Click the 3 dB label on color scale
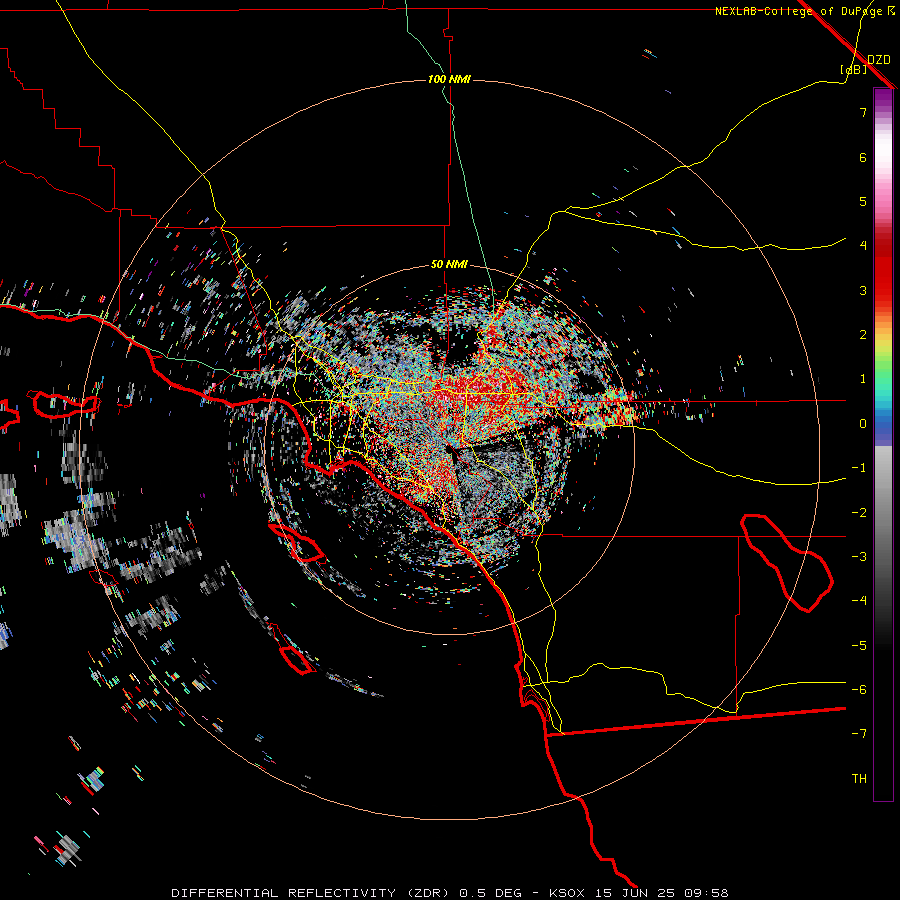 click(x=863, y=290)
